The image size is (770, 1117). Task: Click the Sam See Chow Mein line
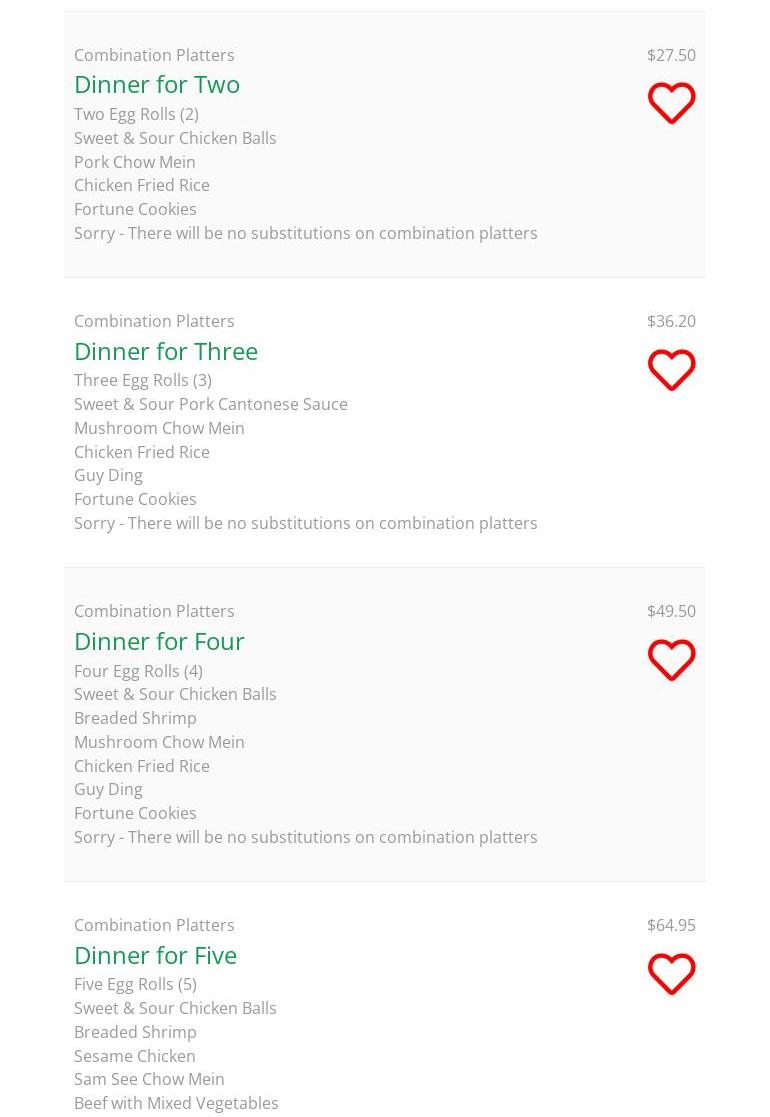(149, 1079)
